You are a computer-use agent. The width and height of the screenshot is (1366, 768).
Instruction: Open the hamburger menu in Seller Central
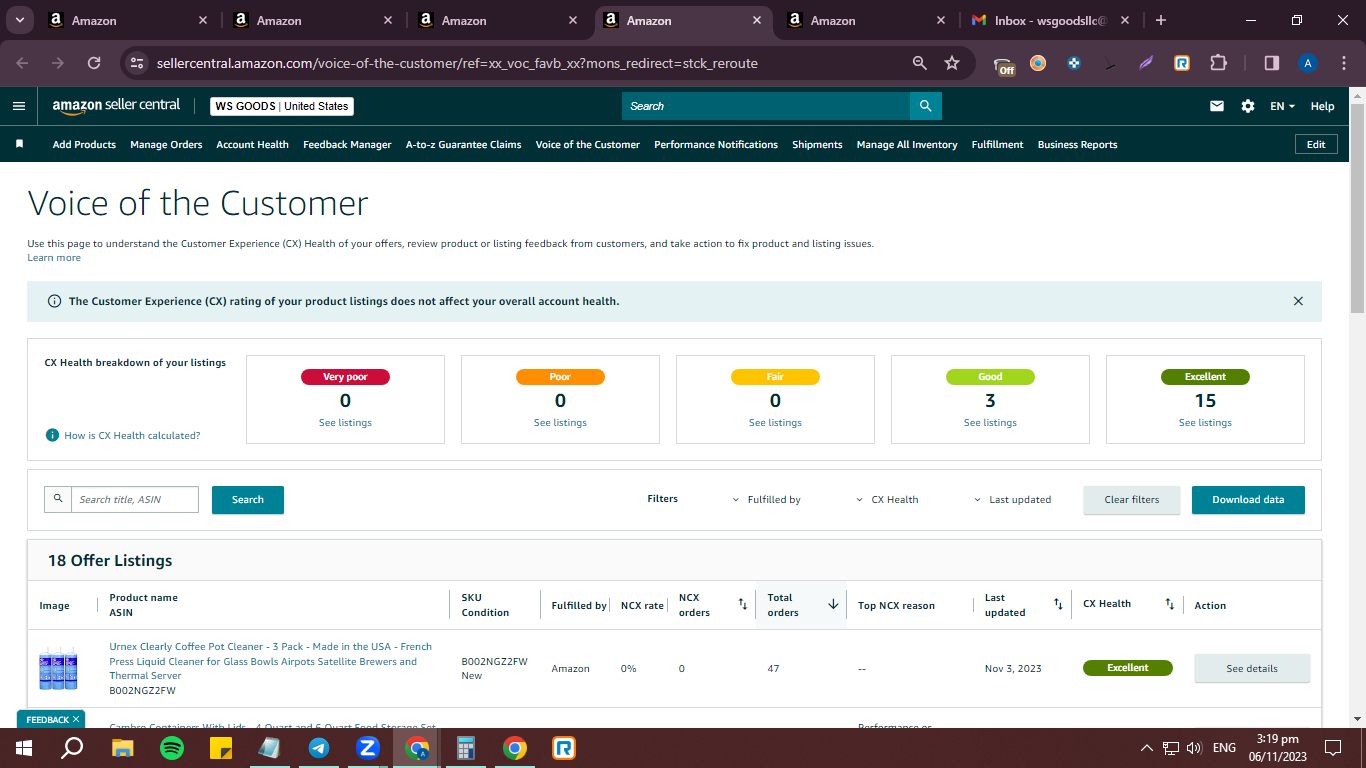[x=19, y=106]
